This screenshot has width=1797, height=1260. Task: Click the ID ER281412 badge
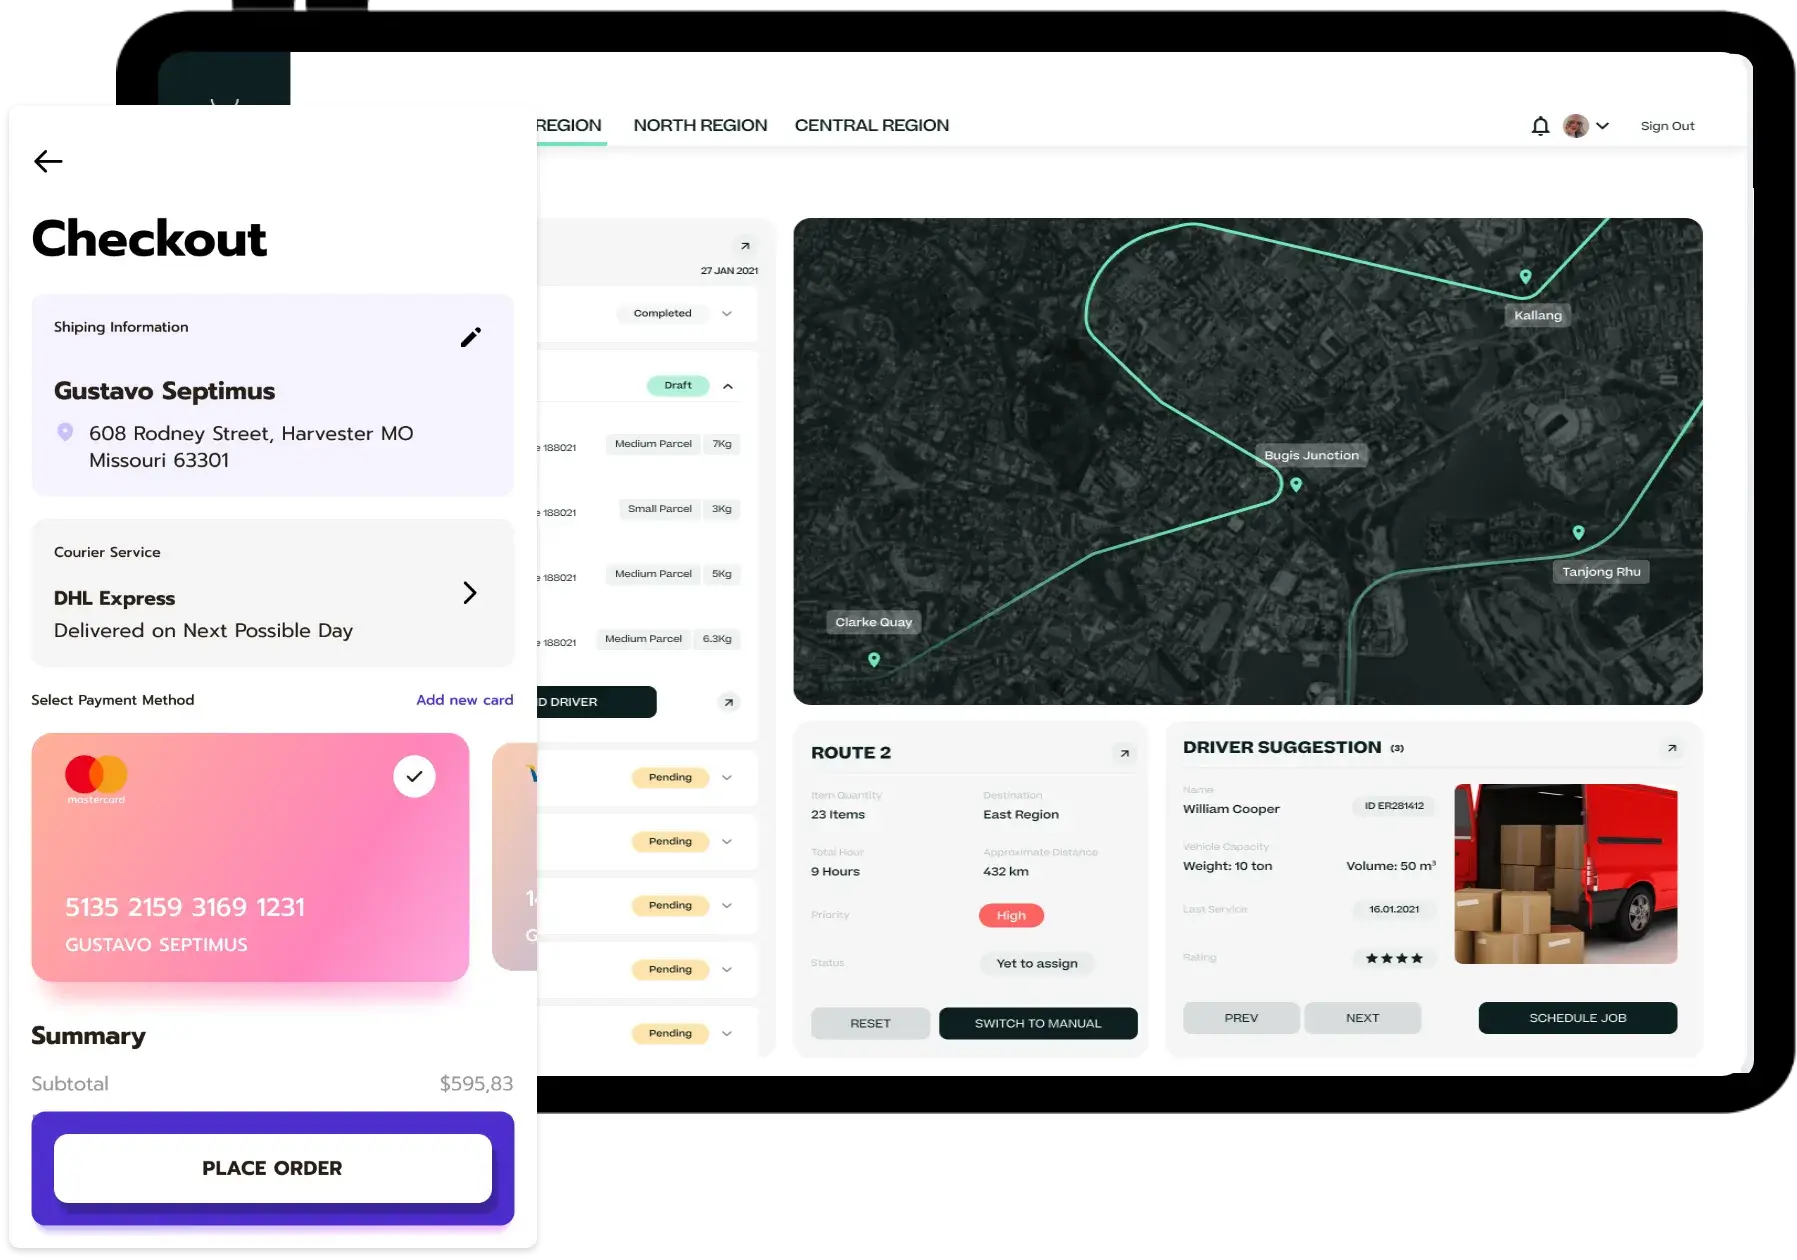tap(1394, 806)
